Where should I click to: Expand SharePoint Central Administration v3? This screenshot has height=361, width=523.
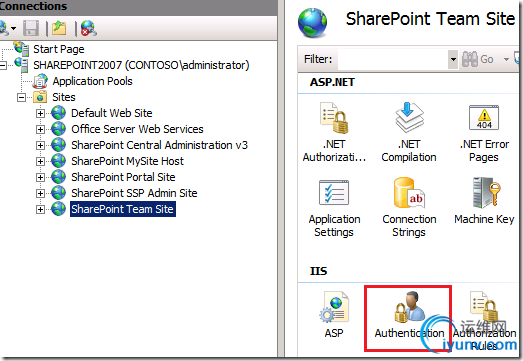pos(40,145)
